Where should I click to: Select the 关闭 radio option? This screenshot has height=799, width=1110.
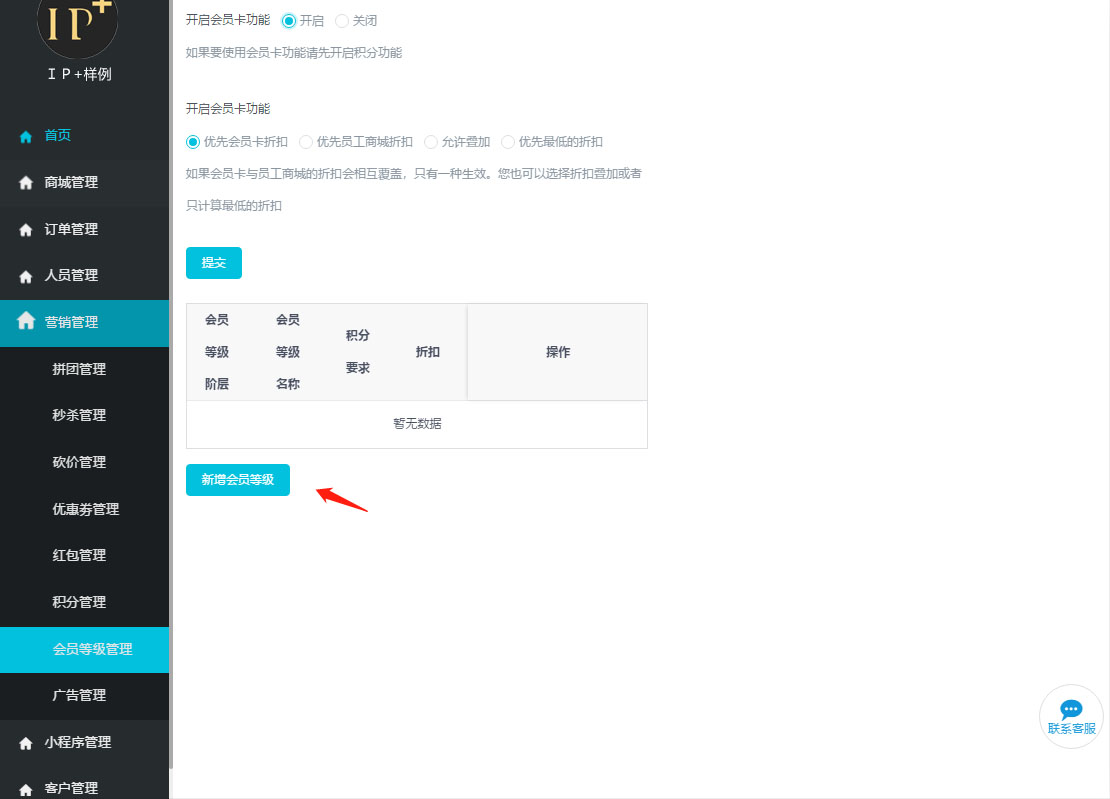tap(342, 21)
